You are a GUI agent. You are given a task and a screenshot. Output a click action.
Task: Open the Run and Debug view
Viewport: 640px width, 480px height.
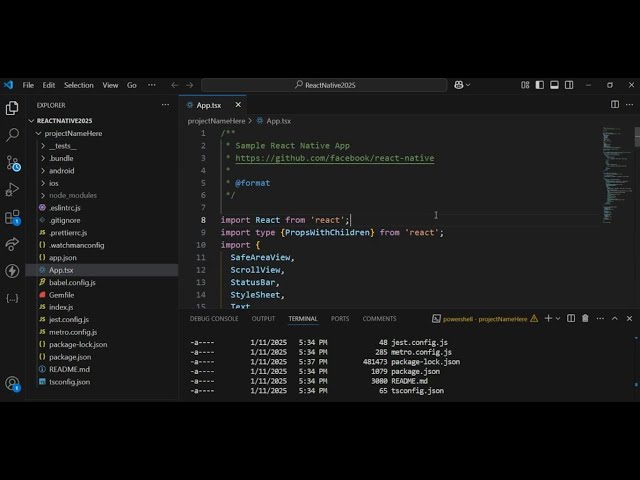pyautogui.click(x=12, y=190)
